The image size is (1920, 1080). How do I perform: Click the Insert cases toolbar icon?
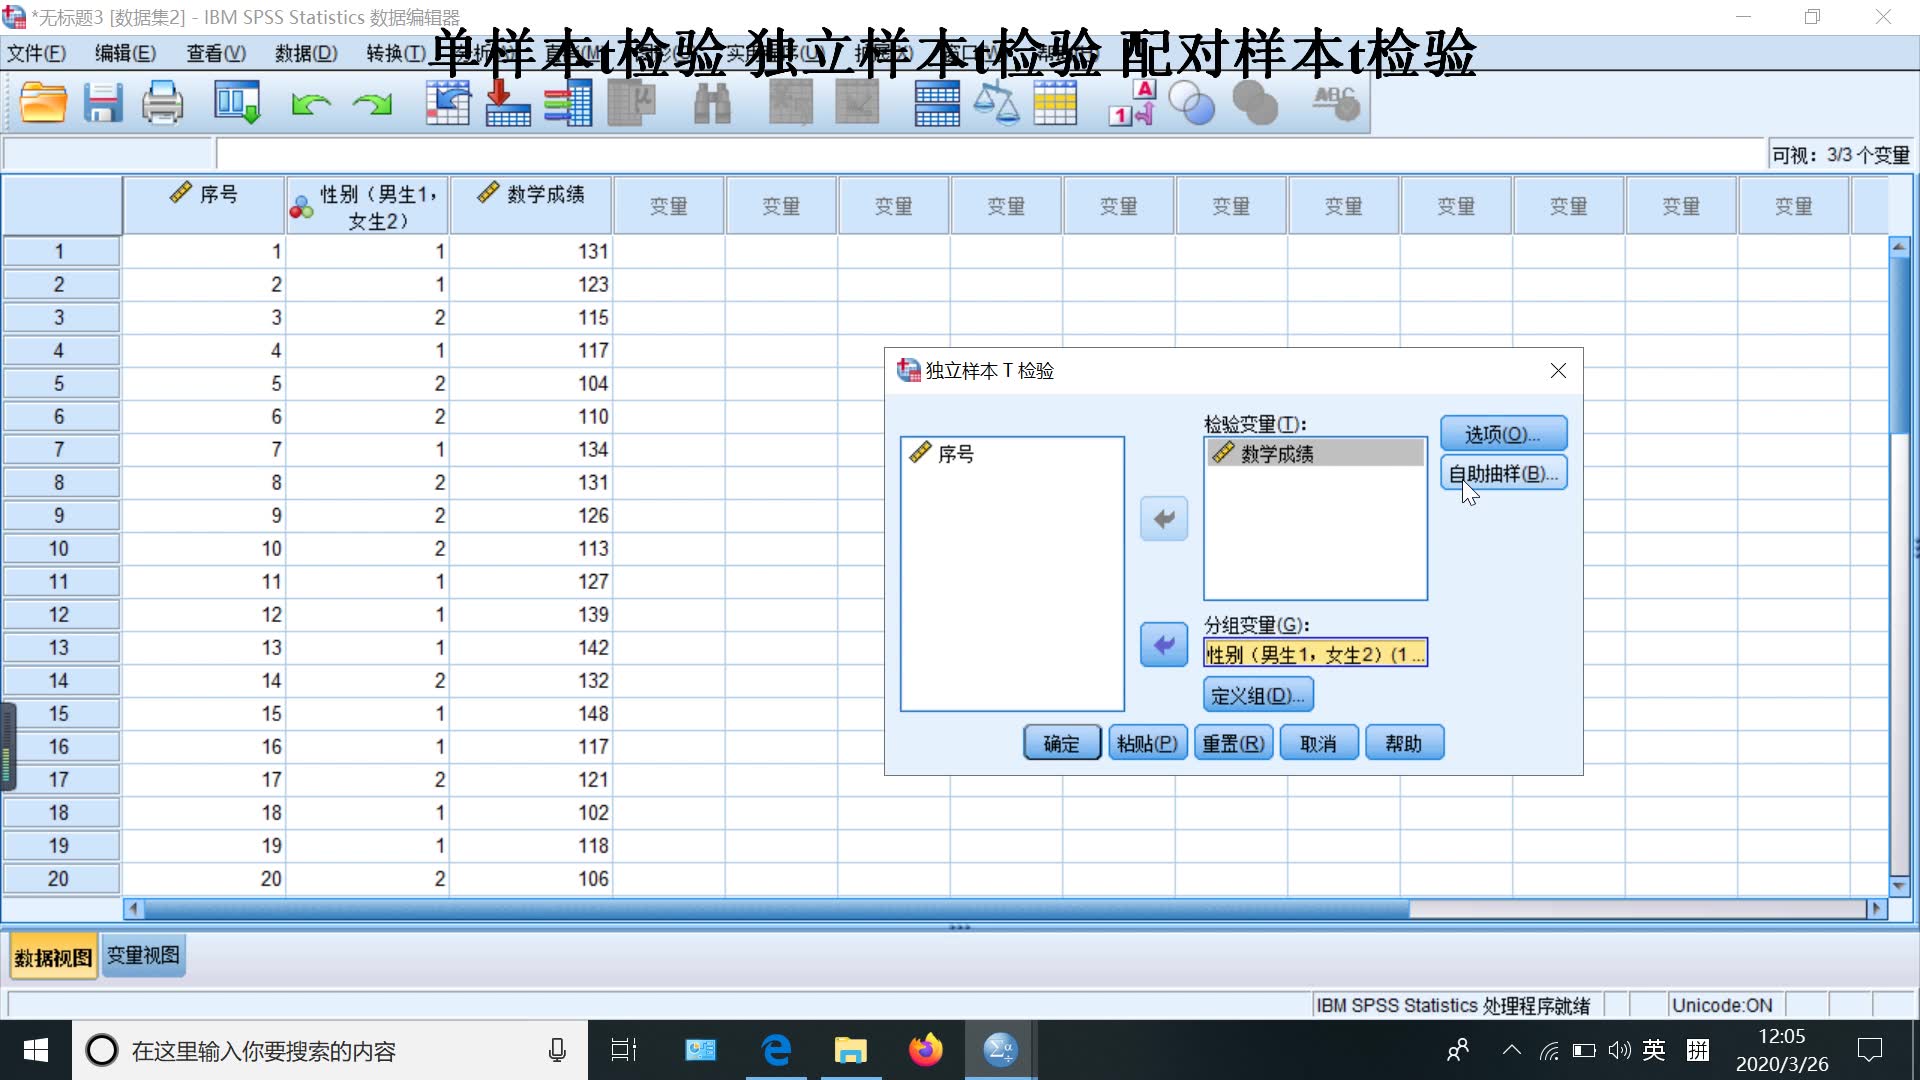[791, 103]
